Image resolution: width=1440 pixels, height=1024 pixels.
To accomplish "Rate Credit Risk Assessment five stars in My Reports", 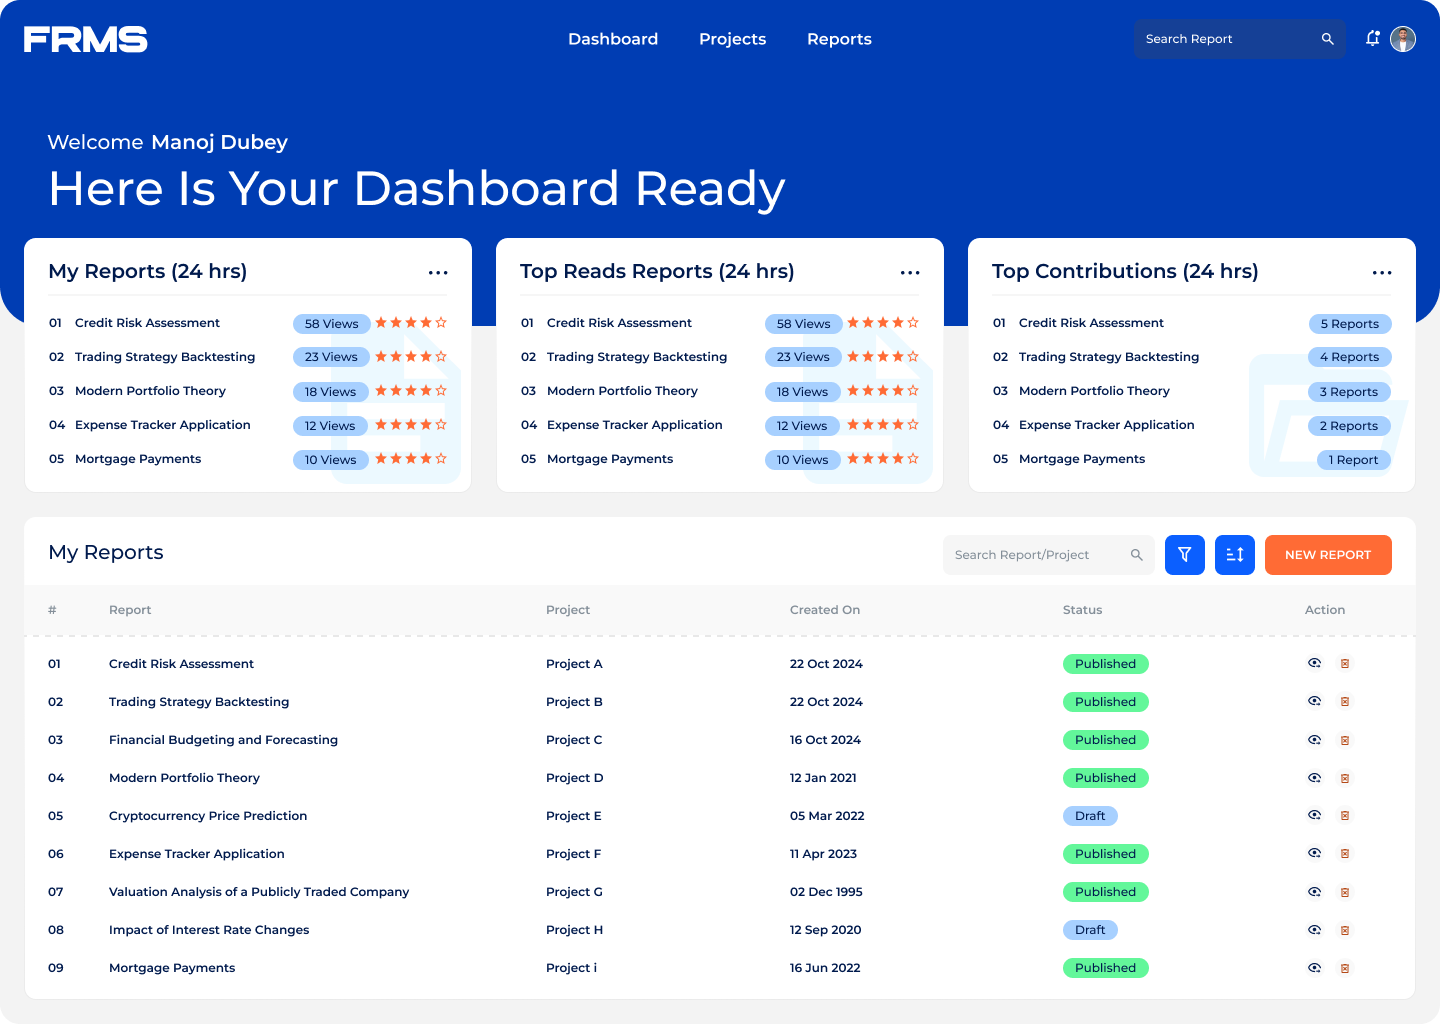I will (441, 323).
